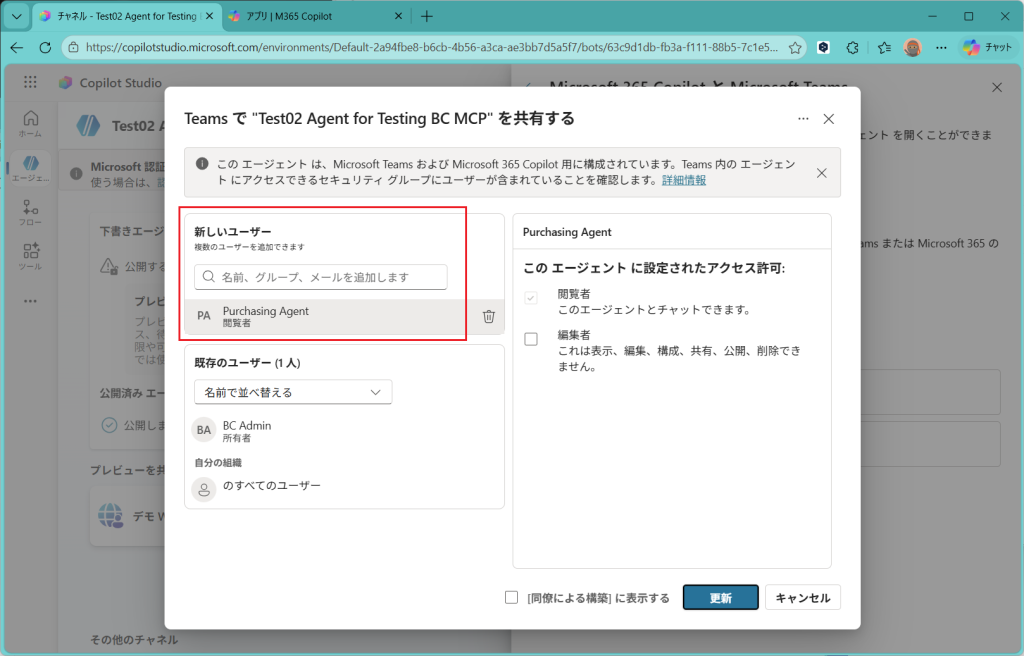Viewport: 1024px width, 656px height.
Task: Expand the sidebar more options ellipsis
Action: (x=30, y=301)
